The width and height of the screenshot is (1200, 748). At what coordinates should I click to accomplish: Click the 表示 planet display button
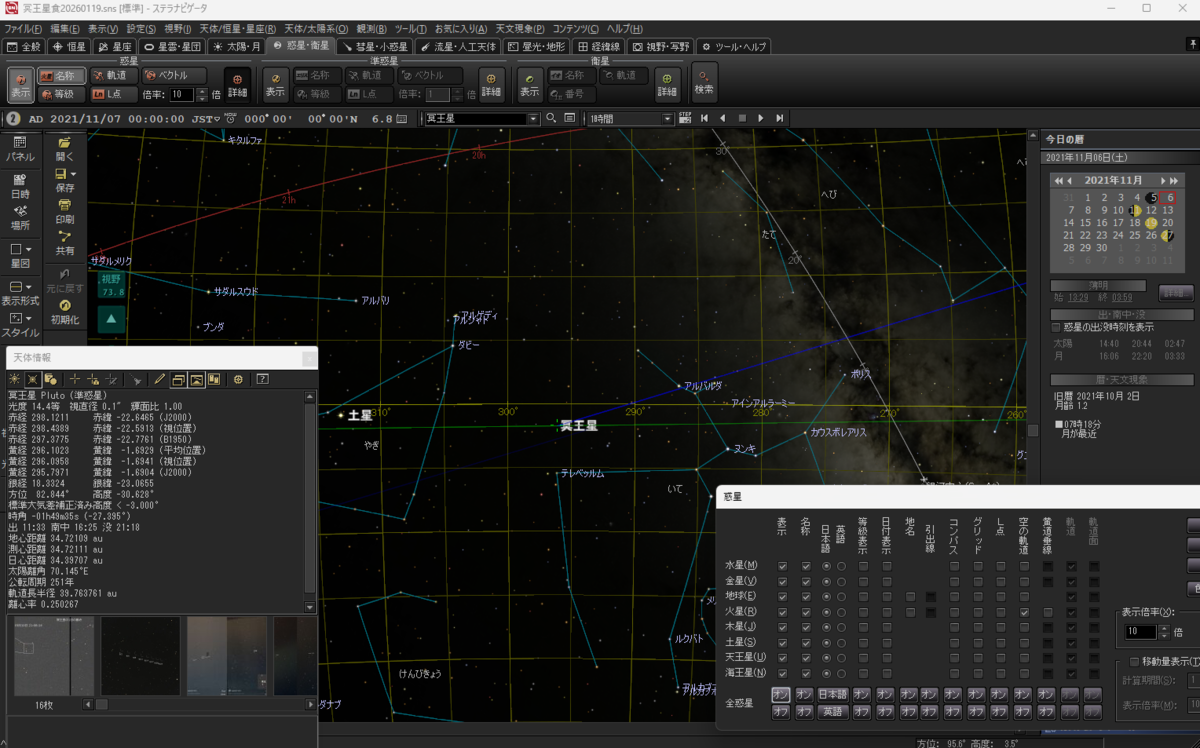pyautogui.click(x=21, y=85)
